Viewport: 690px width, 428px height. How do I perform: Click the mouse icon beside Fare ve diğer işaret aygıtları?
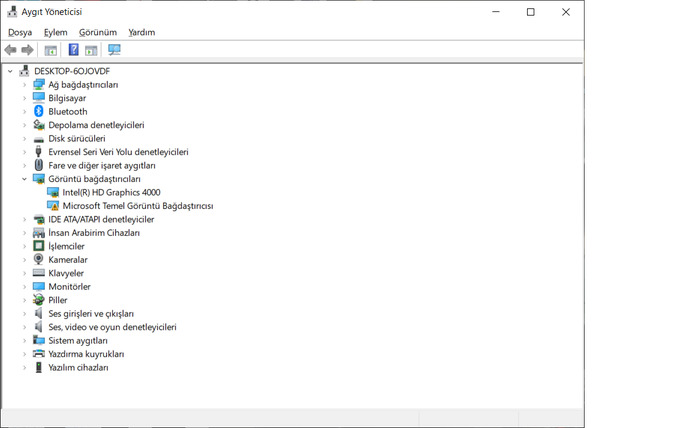click(x=39, y=165)
